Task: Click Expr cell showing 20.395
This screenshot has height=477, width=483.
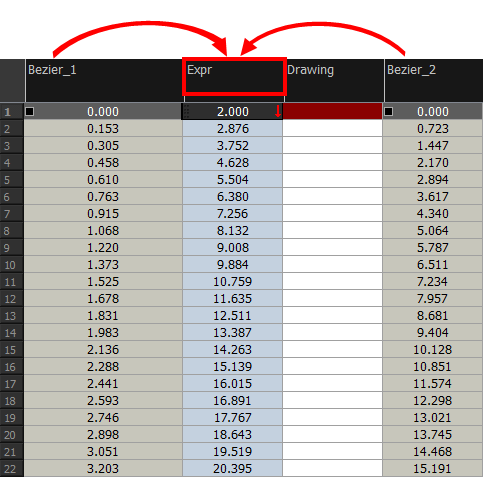Action: click(x=233, y=469)
